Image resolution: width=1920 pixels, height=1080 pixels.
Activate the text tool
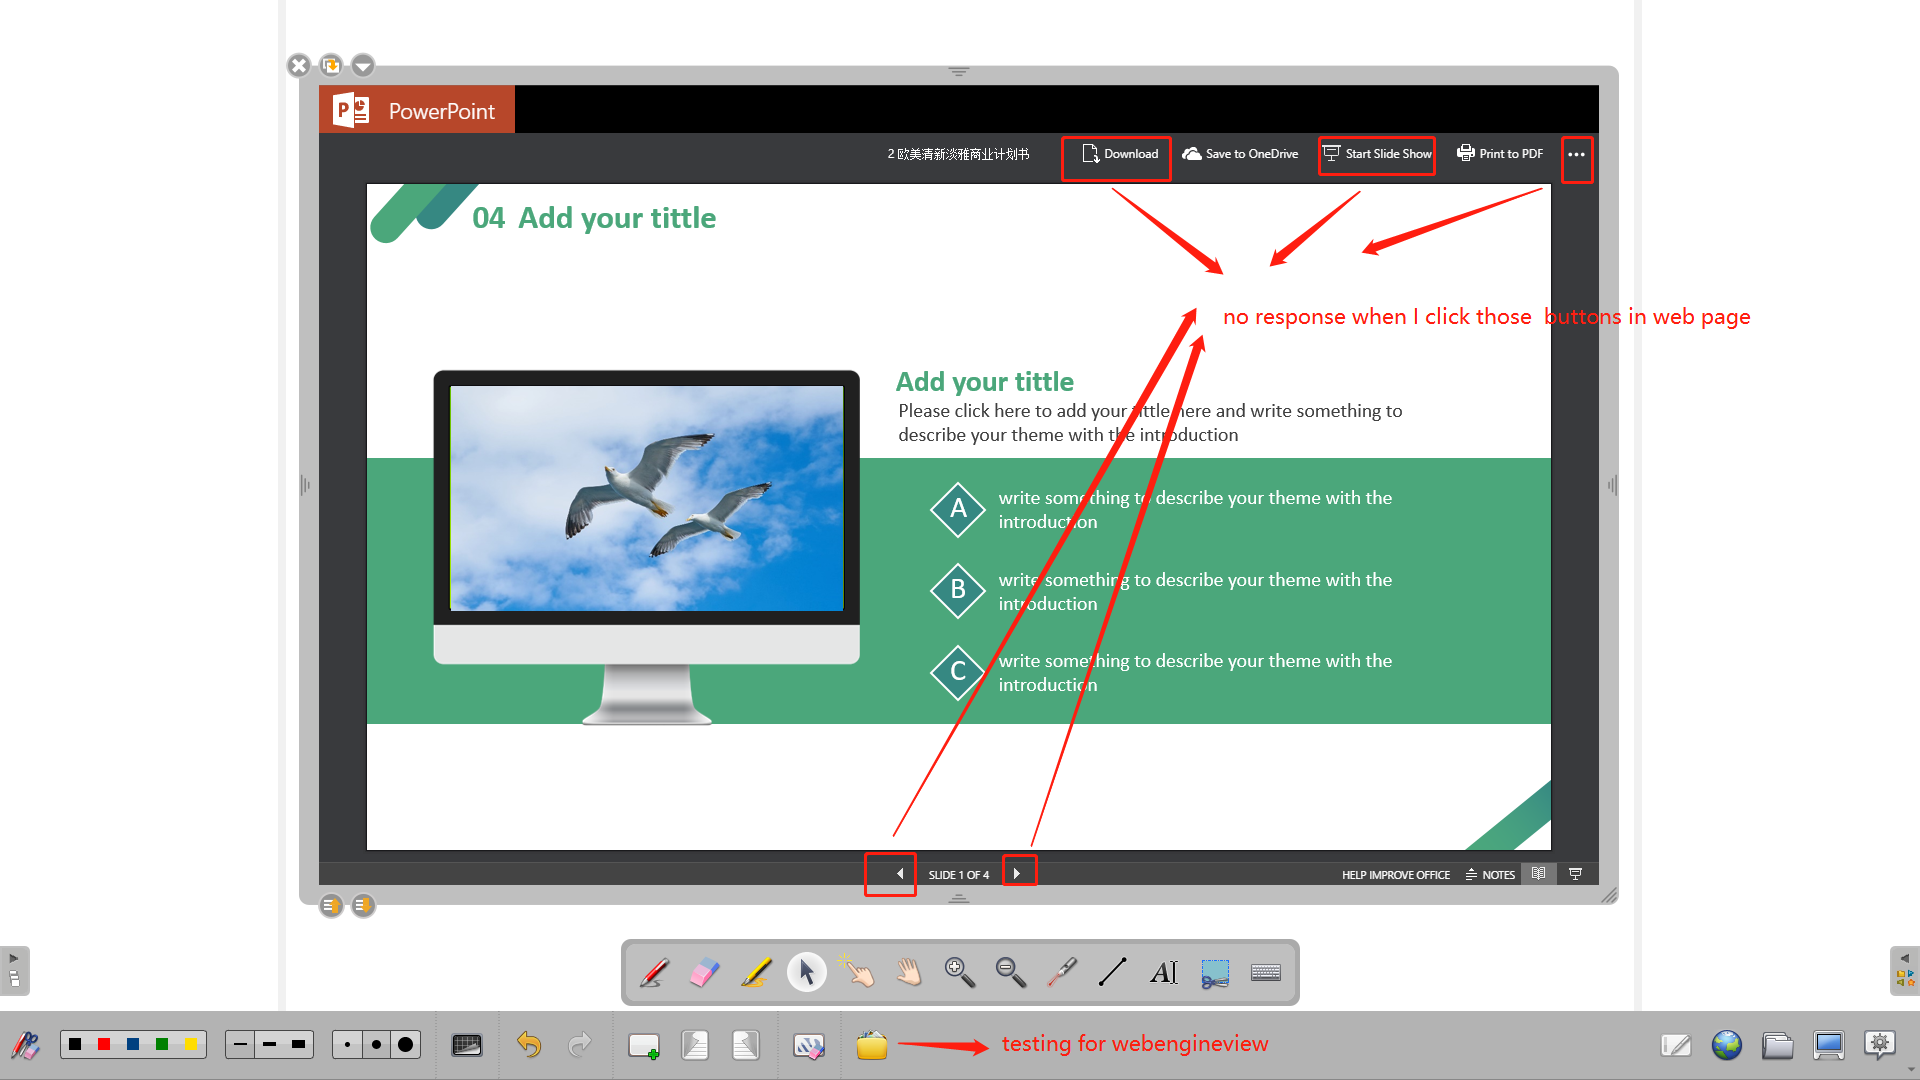click(x=1163, y=972)
